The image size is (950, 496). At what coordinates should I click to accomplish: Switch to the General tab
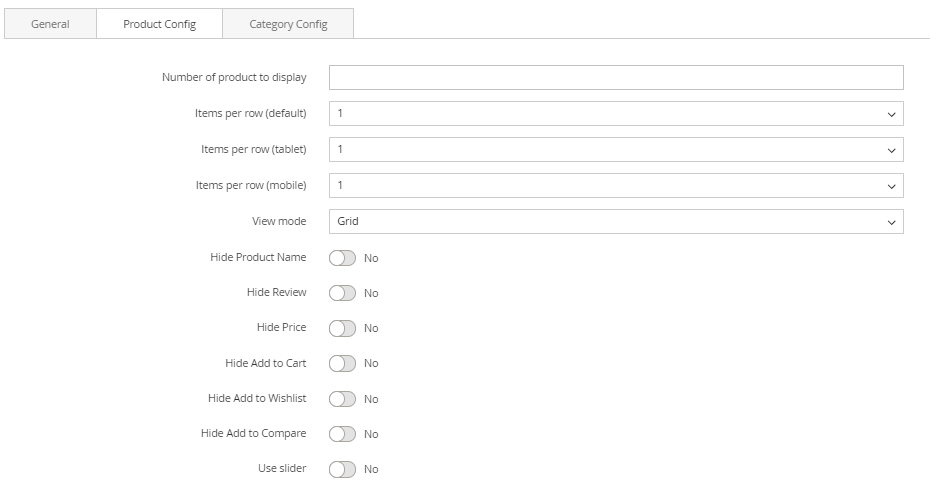point(50,24)
